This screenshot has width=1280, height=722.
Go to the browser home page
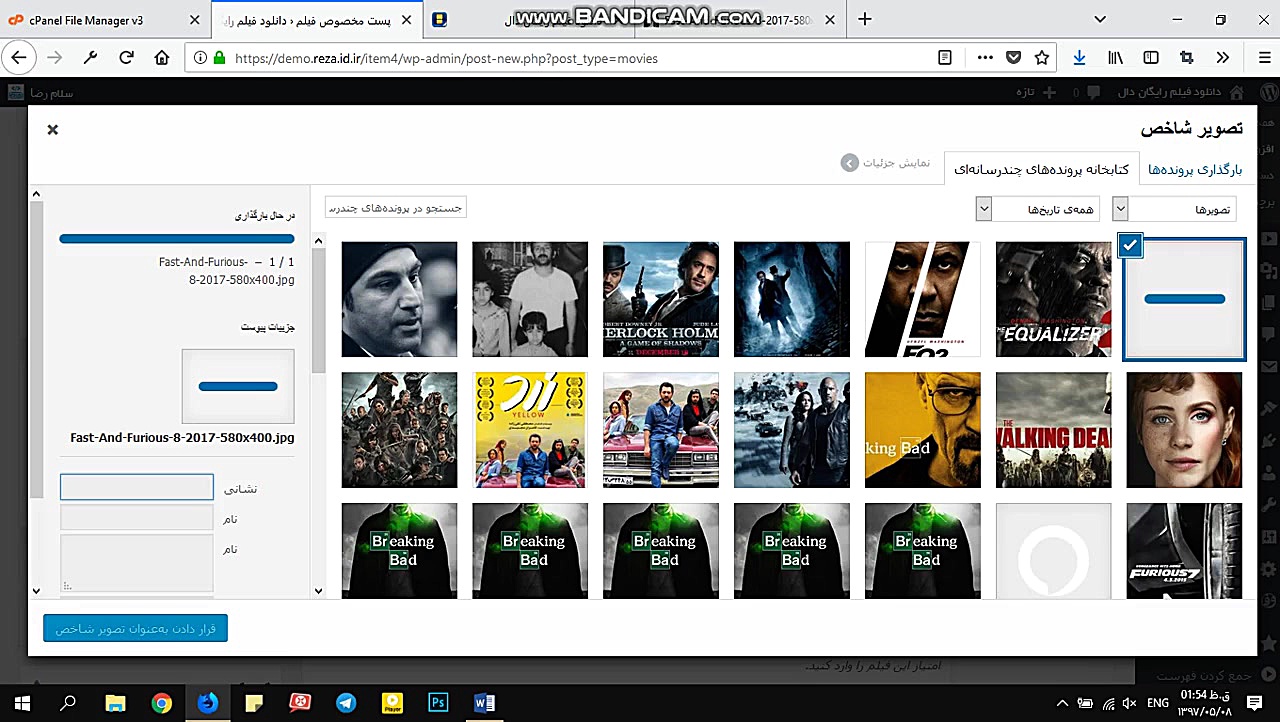point(162,58)
